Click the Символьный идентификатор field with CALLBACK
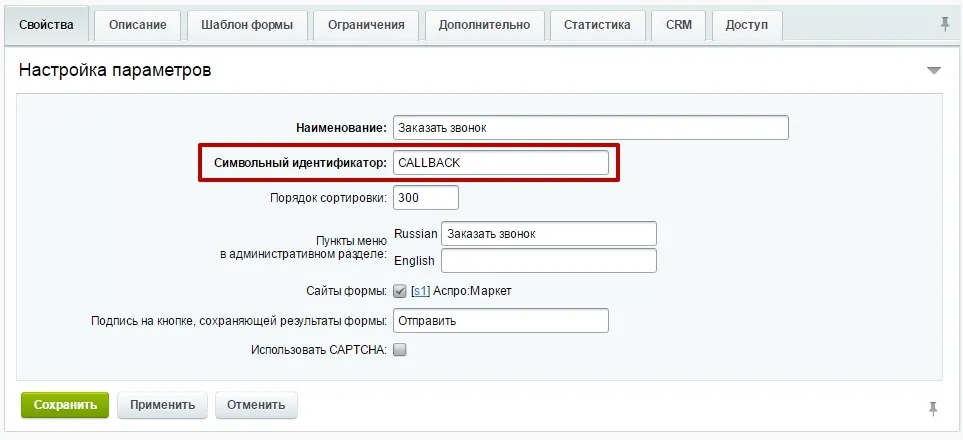The image size is (963, 440). (x=500, y=162)
